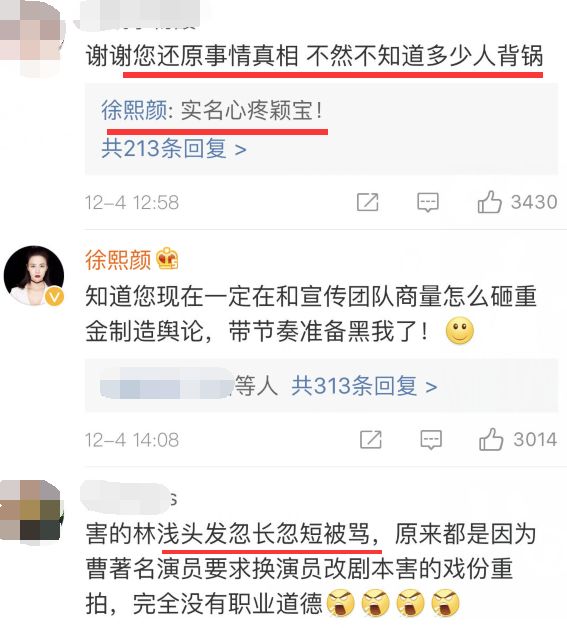Open the reply icon on the 12:58 comment
567x628 pixels.
[x=428, y=202]
